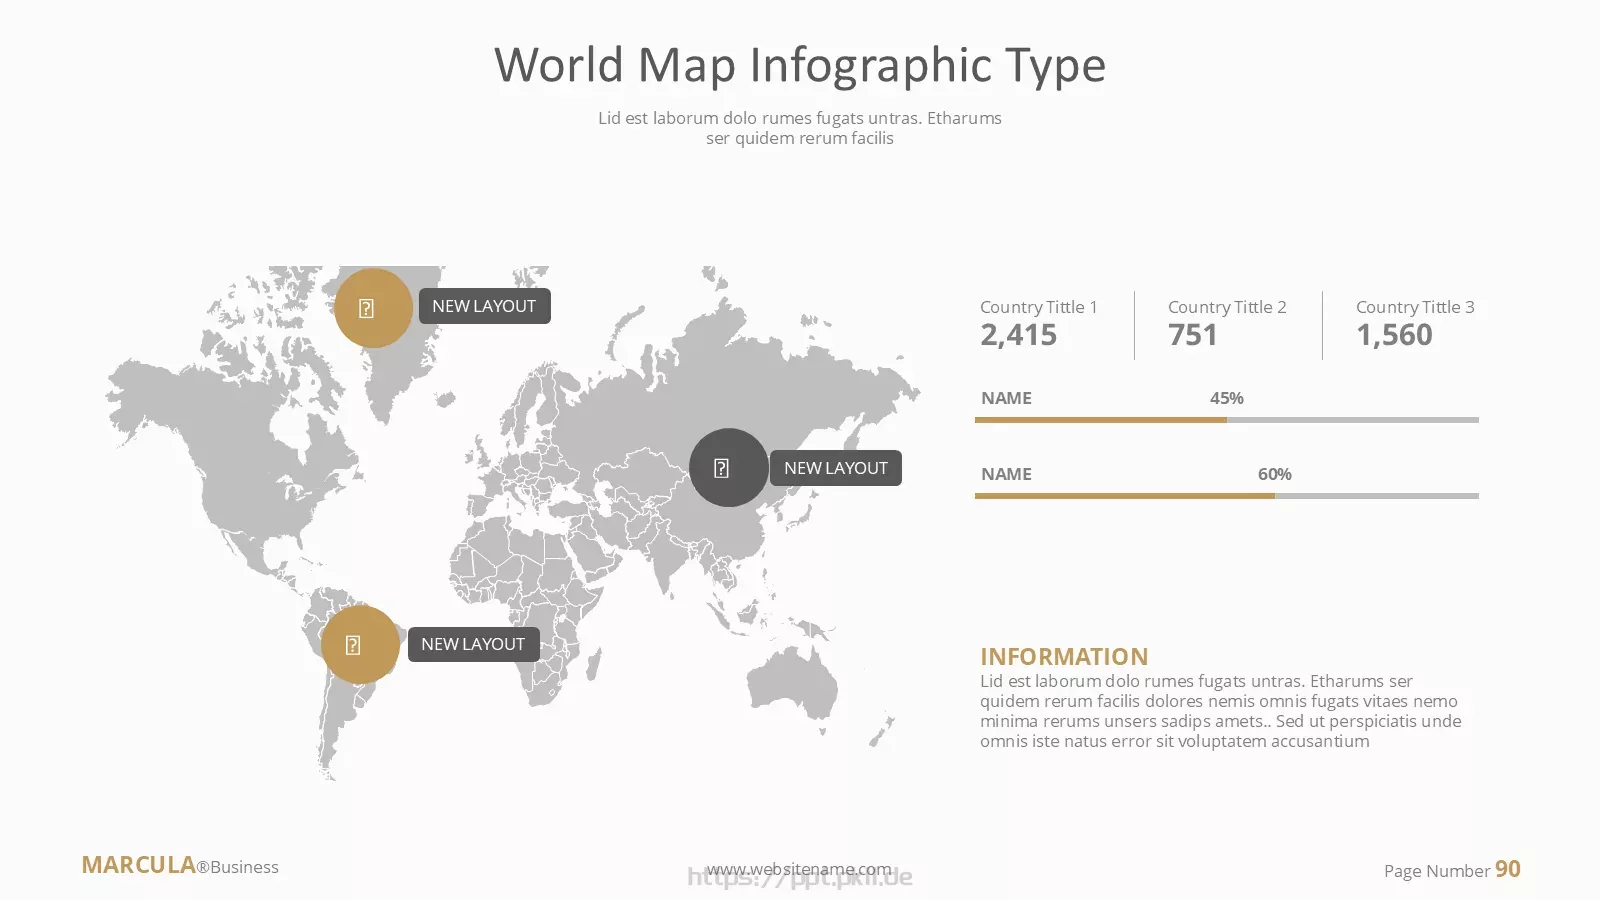Select the World Map Infographic Type title
The height and width of the screenshot is (900, 1600).
tap(800, 65)
